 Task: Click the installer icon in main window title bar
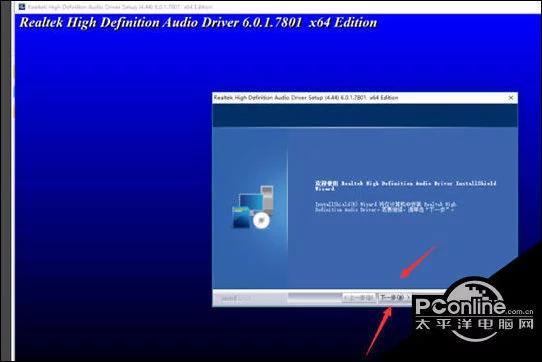pyautogui.click(x=22, y=7)
